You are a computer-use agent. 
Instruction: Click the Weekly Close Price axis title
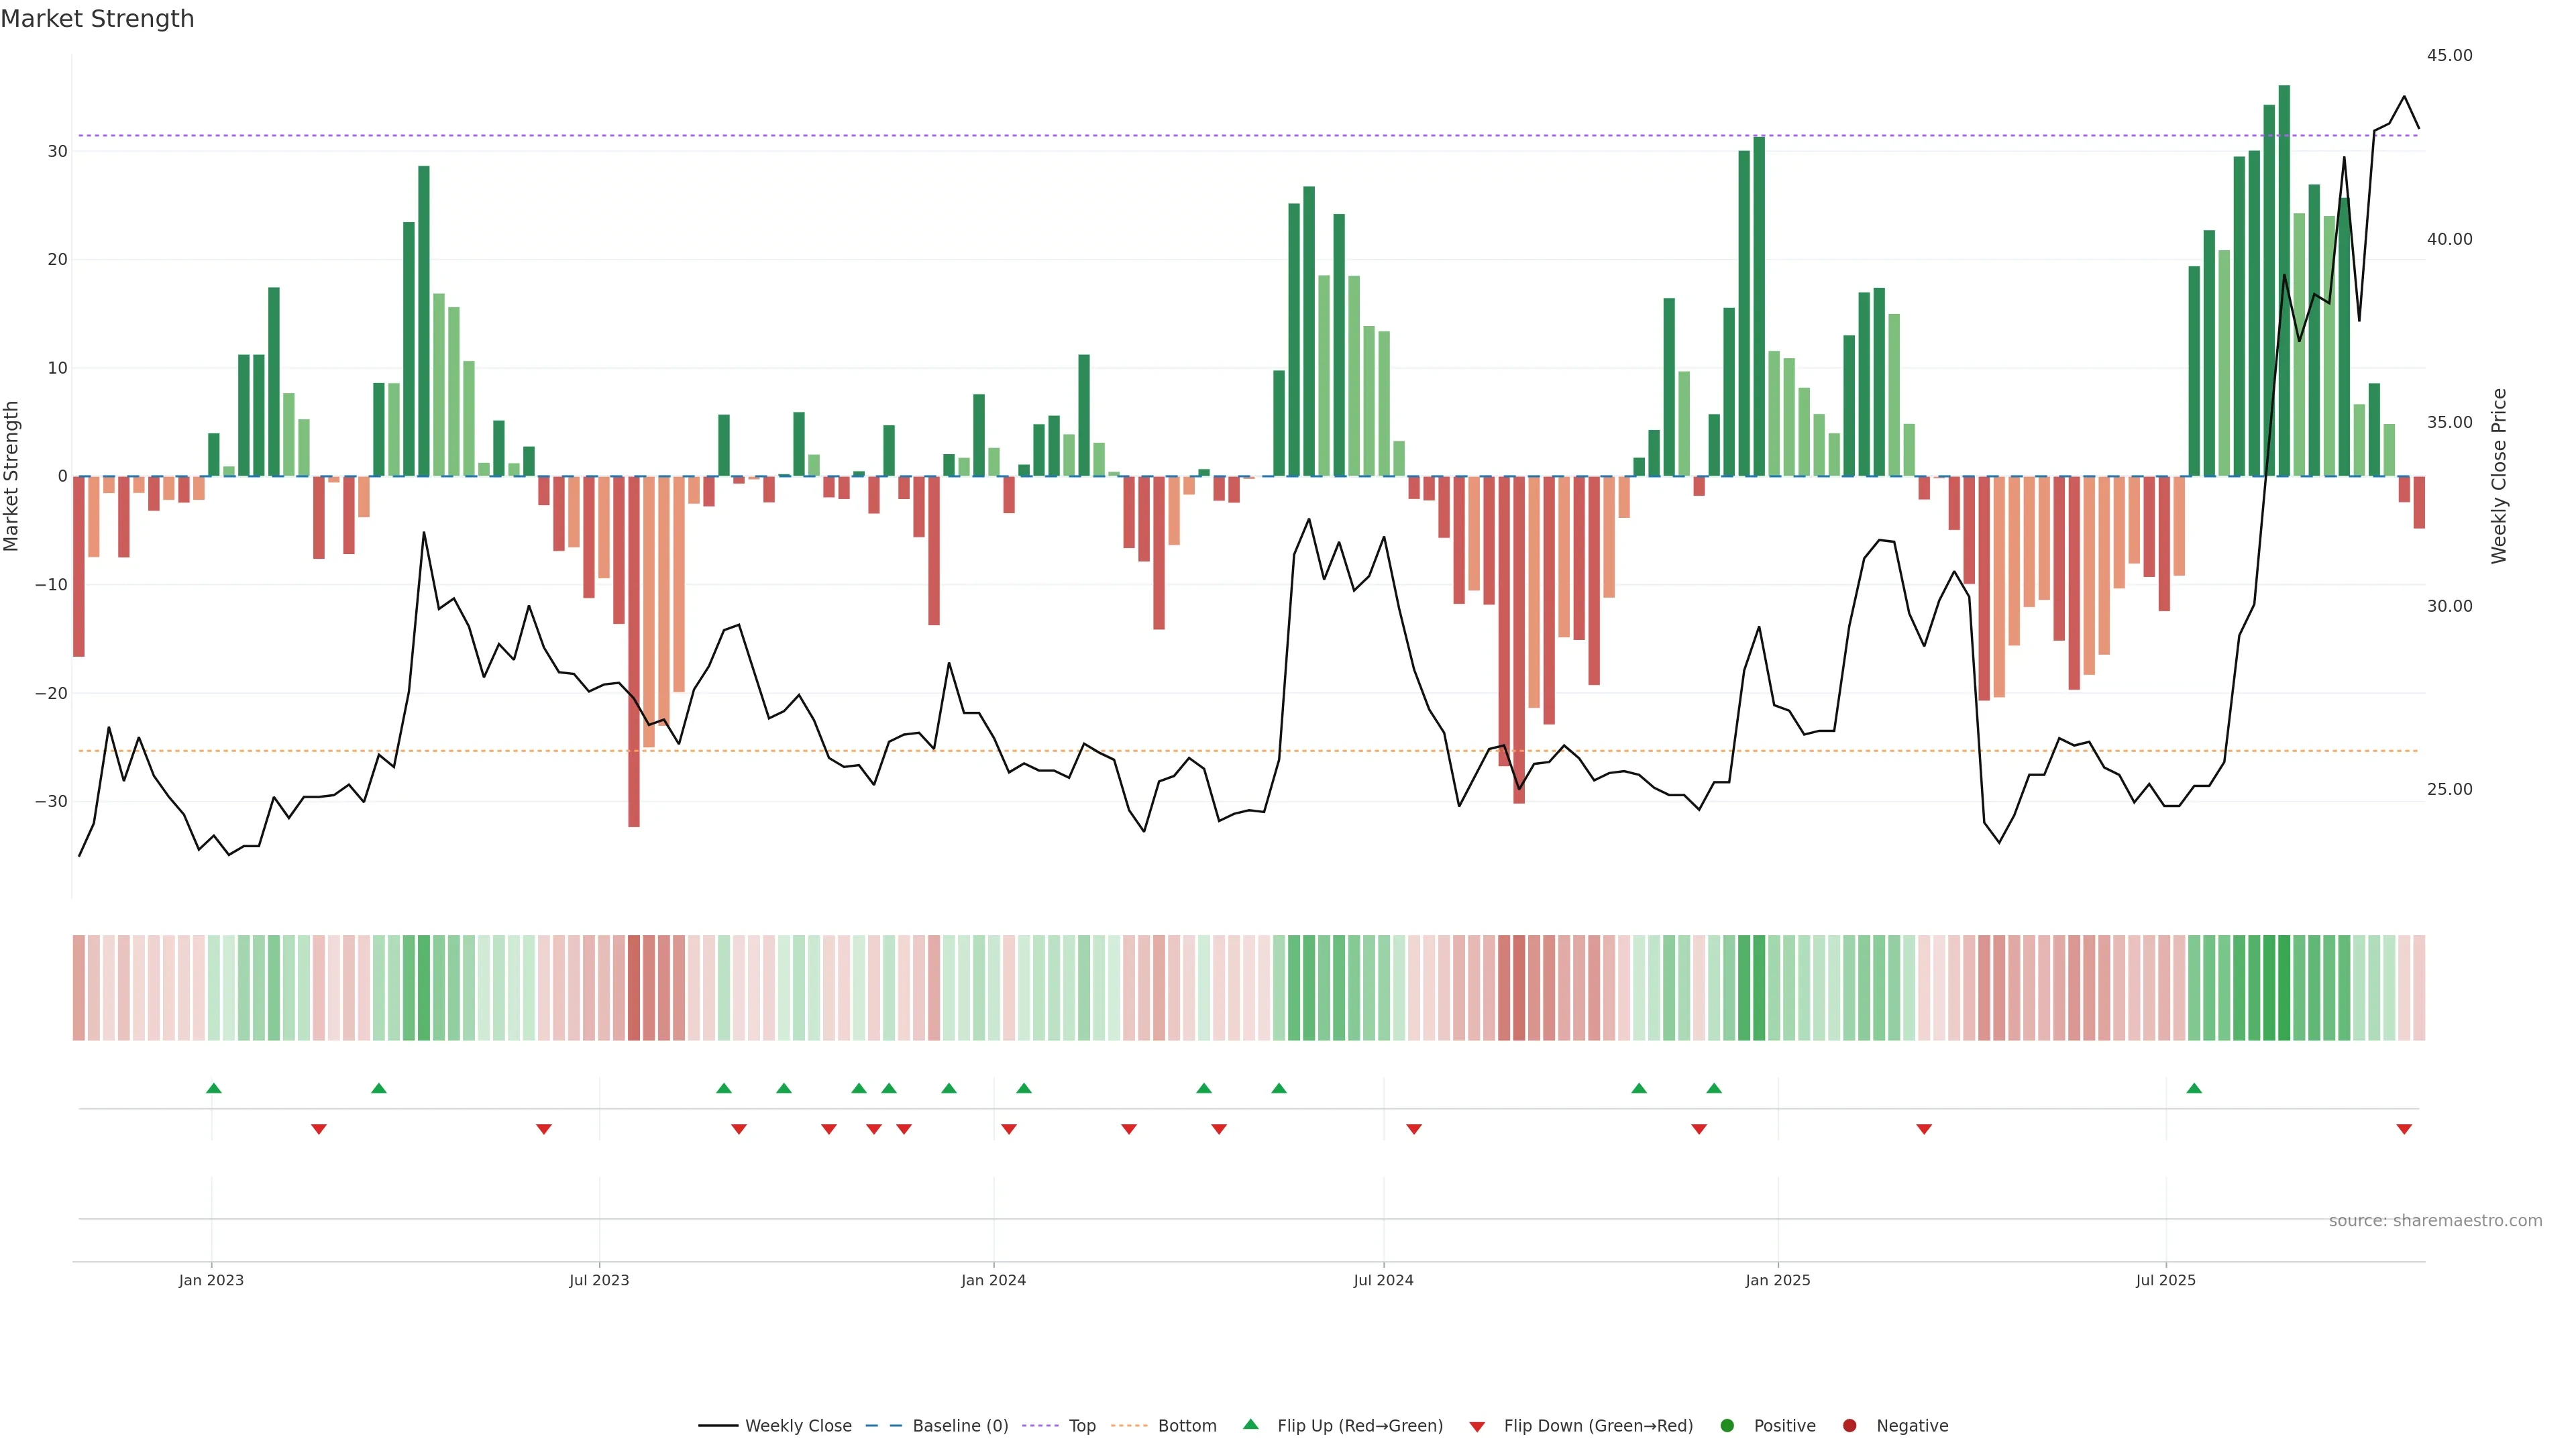point(2499,476)
